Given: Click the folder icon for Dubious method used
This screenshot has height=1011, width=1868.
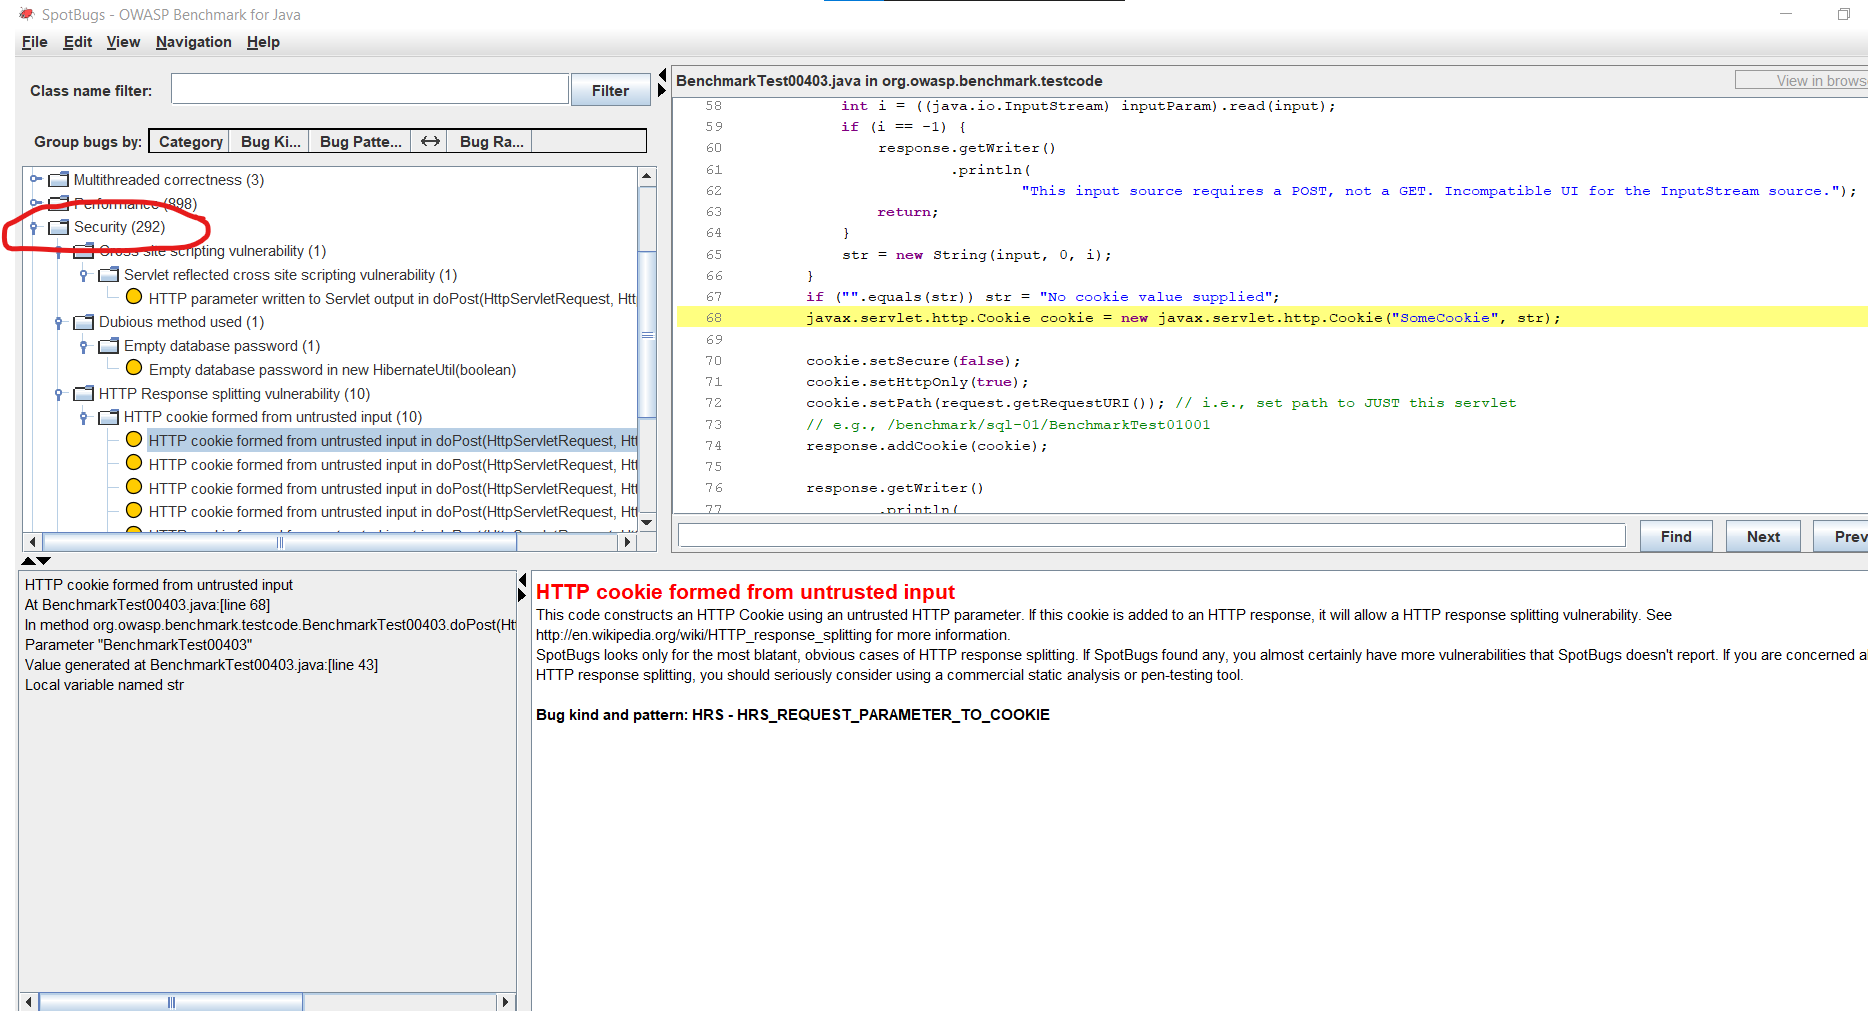Looking at the screenshot, I should click(x=85, y=321).
